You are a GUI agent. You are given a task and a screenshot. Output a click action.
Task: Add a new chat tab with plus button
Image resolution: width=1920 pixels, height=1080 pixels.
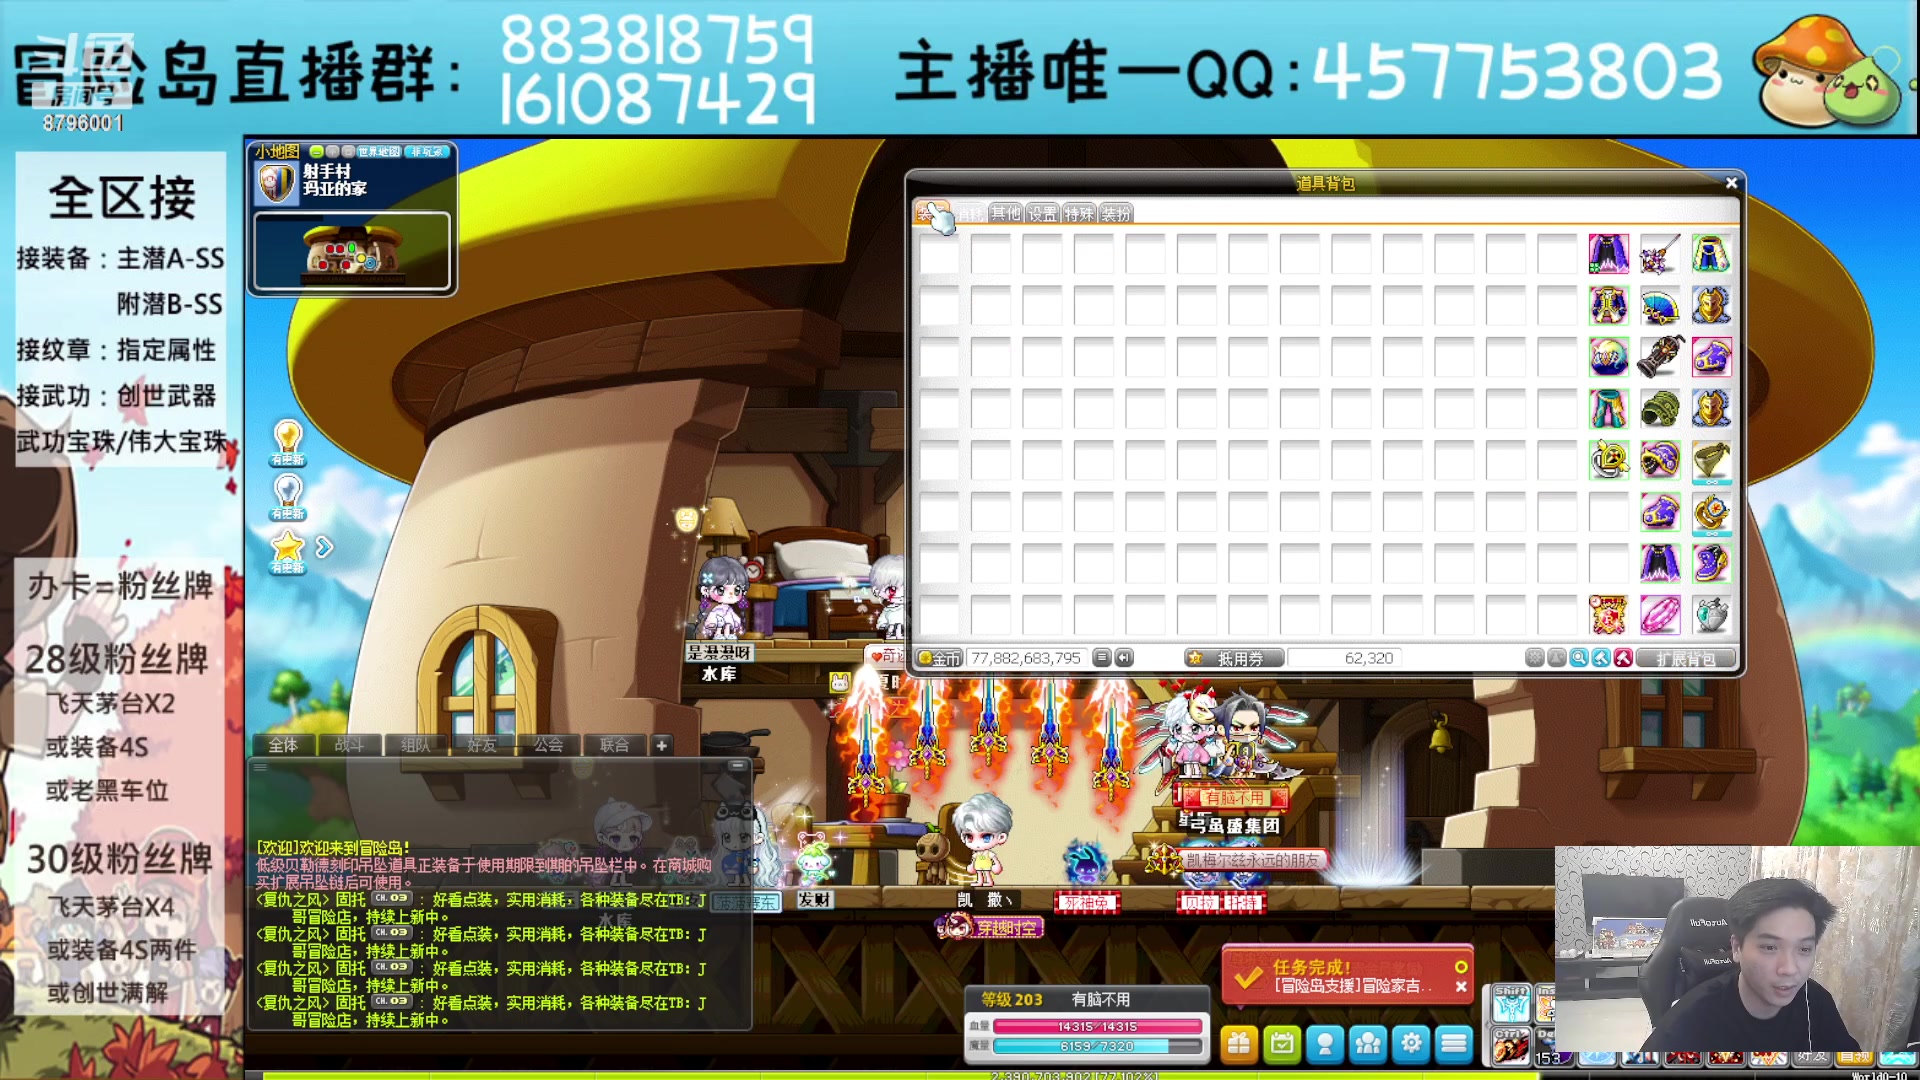661,745
